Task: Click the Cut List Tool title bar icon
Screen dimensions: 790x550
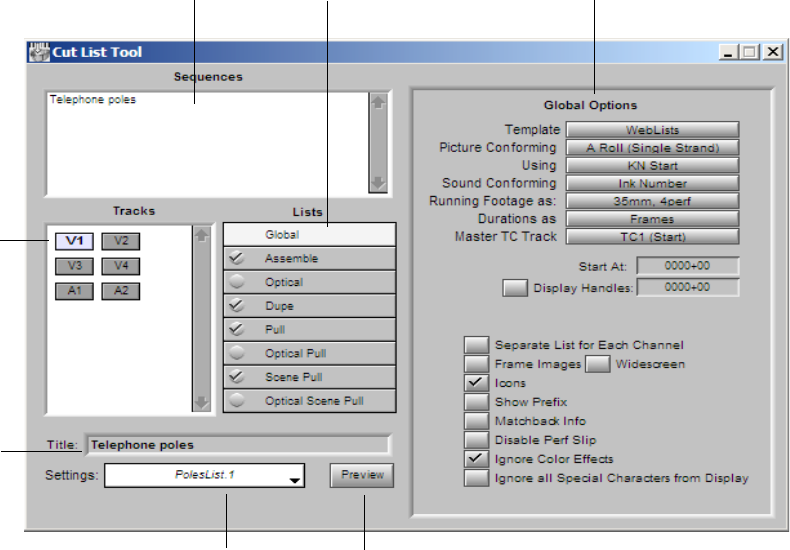Action: pos(39,52)
